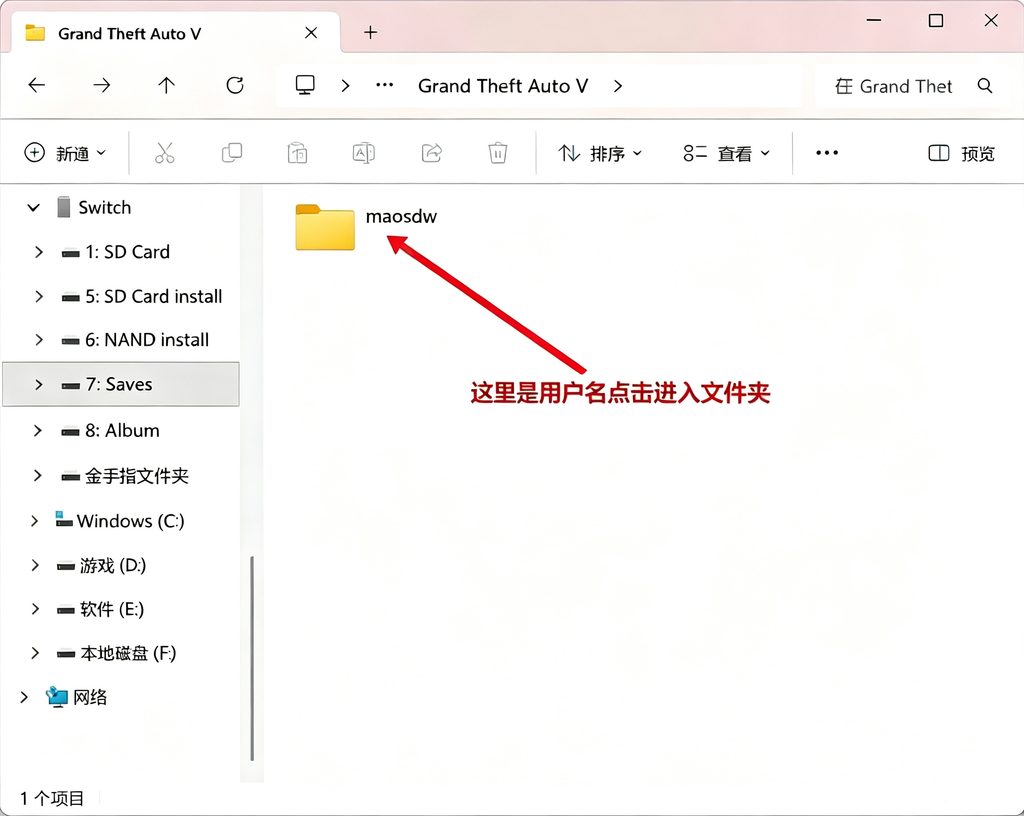Expand the 本地磁盘 (F:) drive node
The width and height of the screenshot is (1024, 816).
pos(35,653)
